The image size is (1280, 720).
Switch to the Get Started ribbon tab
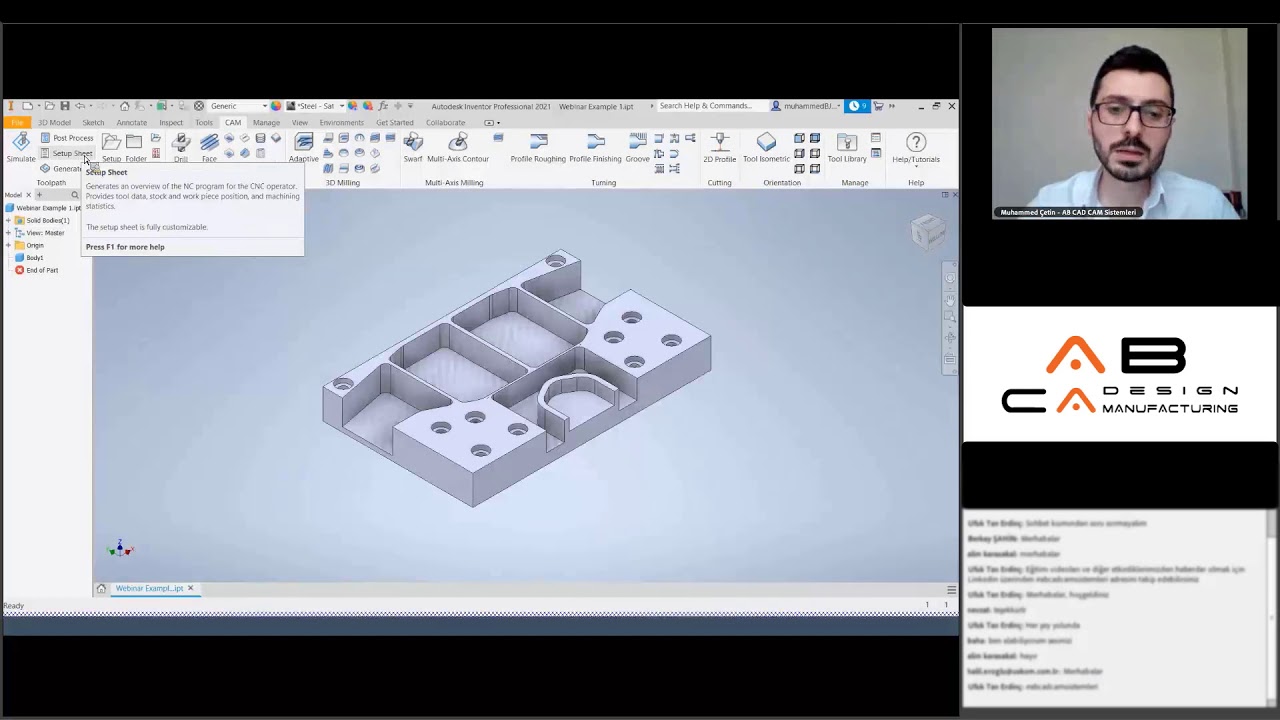click(394, 122)
